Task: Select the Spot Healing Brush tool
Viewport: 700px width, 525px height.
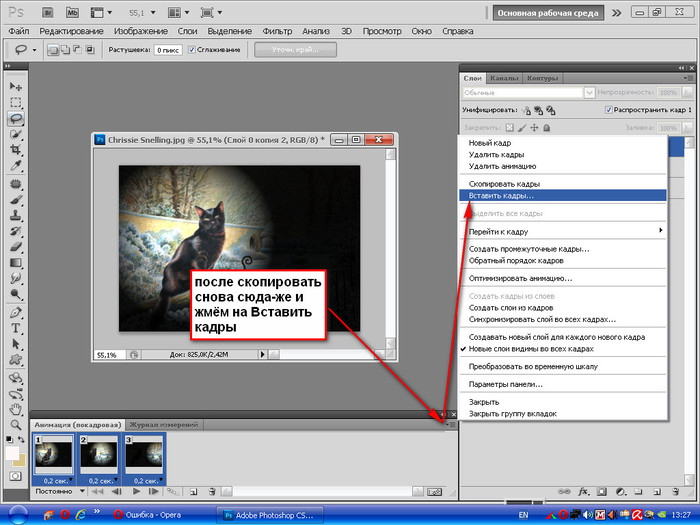Action: click(16, 184)
